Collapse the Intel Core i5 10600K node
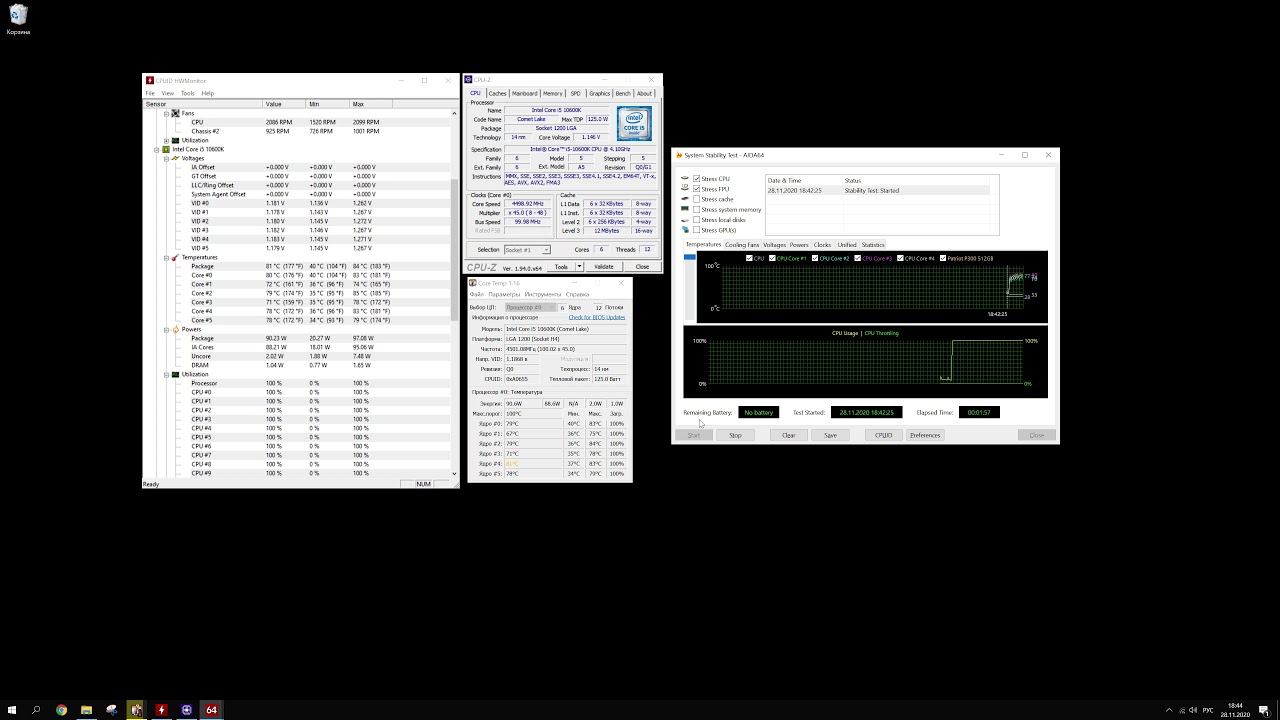 [157, 149]
